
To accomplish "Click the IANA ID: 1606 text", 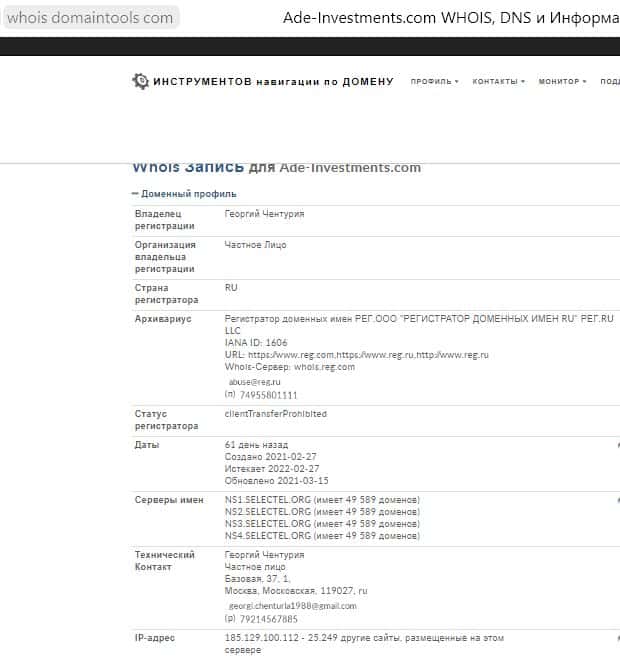I will 256,342.
